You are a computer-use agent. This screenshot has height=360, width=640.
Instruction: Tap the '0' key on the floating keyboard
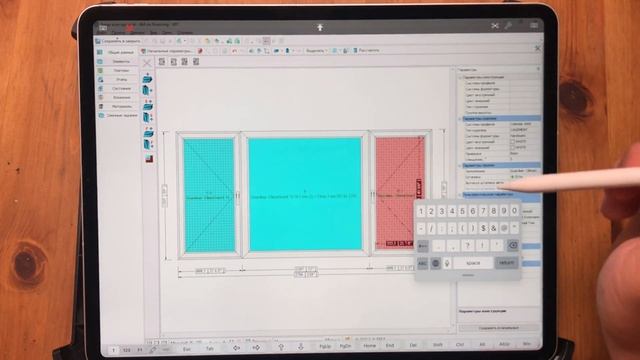[514, 211]
